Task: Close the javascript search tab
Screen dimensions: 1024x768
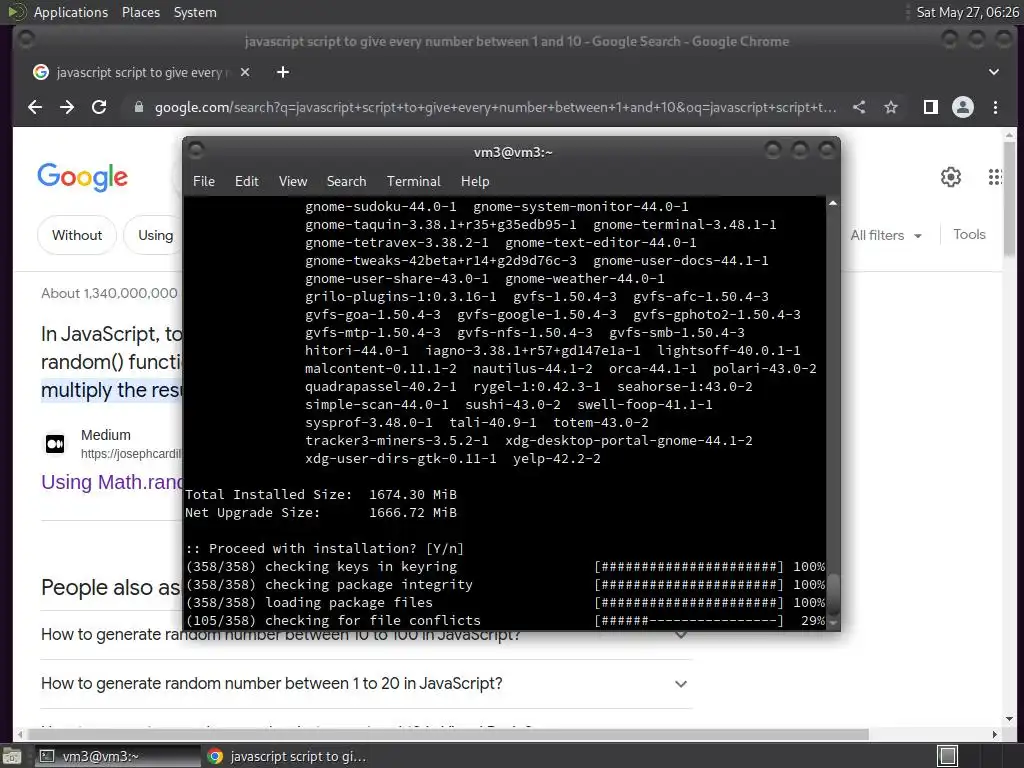Action: [245, 72]
